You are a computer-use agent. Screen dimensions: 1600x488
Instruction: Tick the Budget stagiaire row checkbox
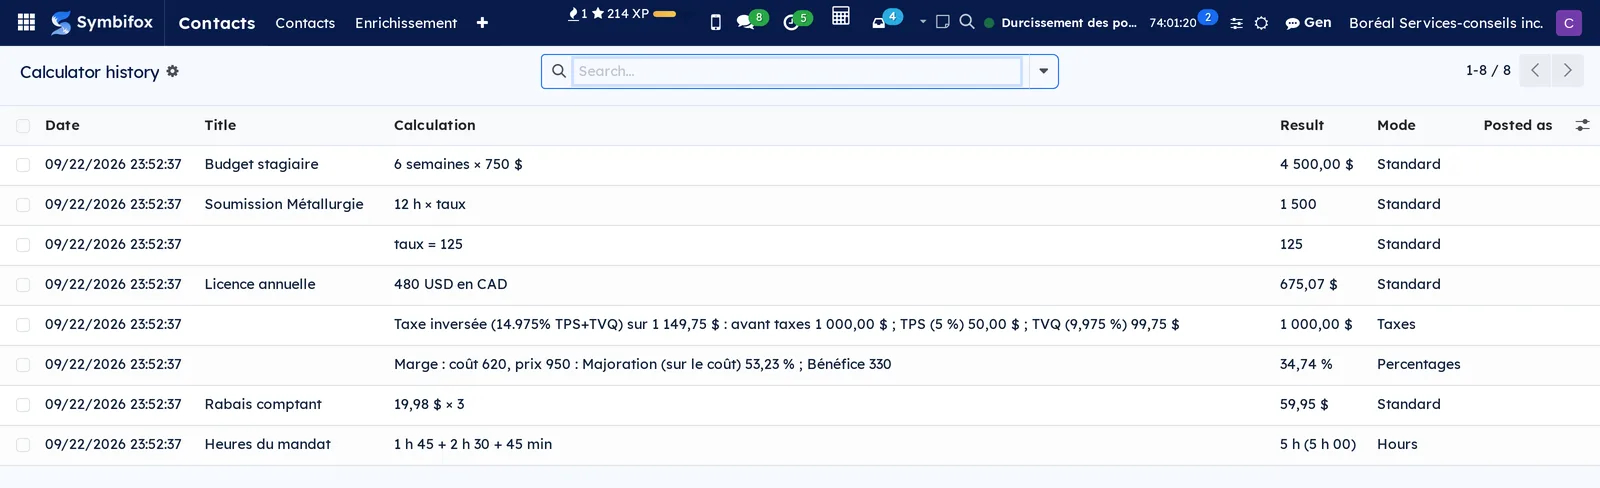[23, 165]
